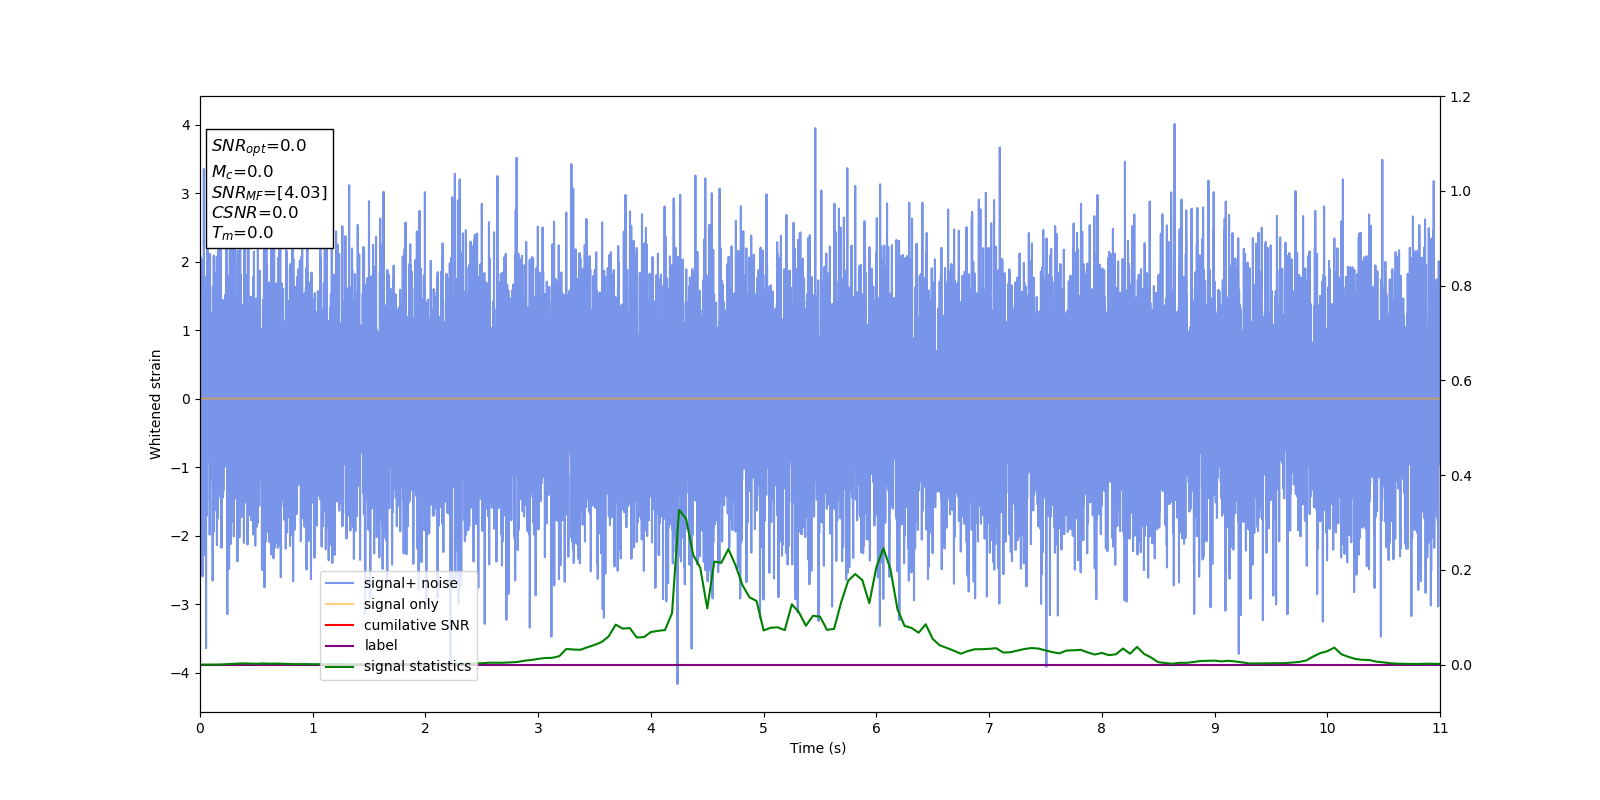The height and width of the screenshot is (800, 1600).
Task: Click the SNRMF=[4.03] annotation value
Action: coord(269,193)
